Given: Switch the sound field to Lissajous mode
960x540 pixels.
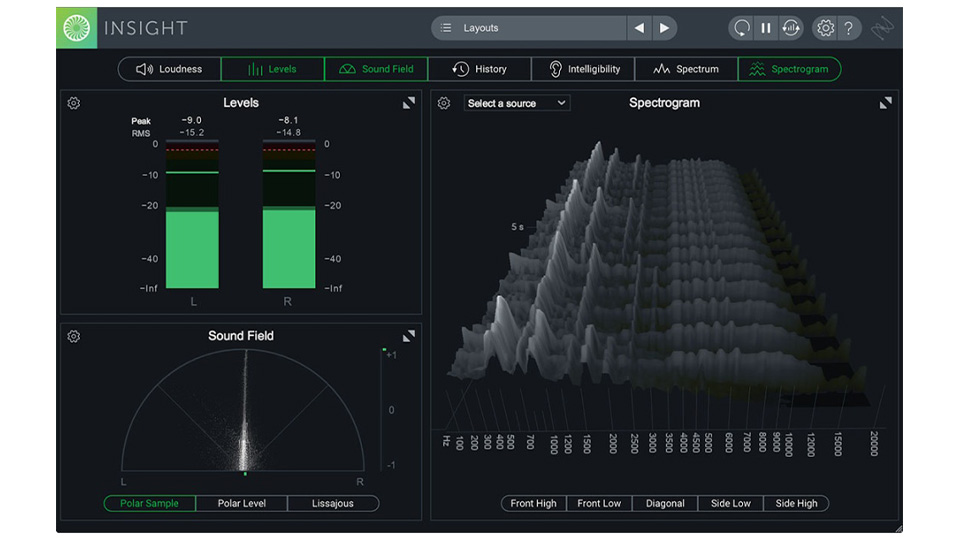Looking at the screenshot, I should click(x=333, y=503).
